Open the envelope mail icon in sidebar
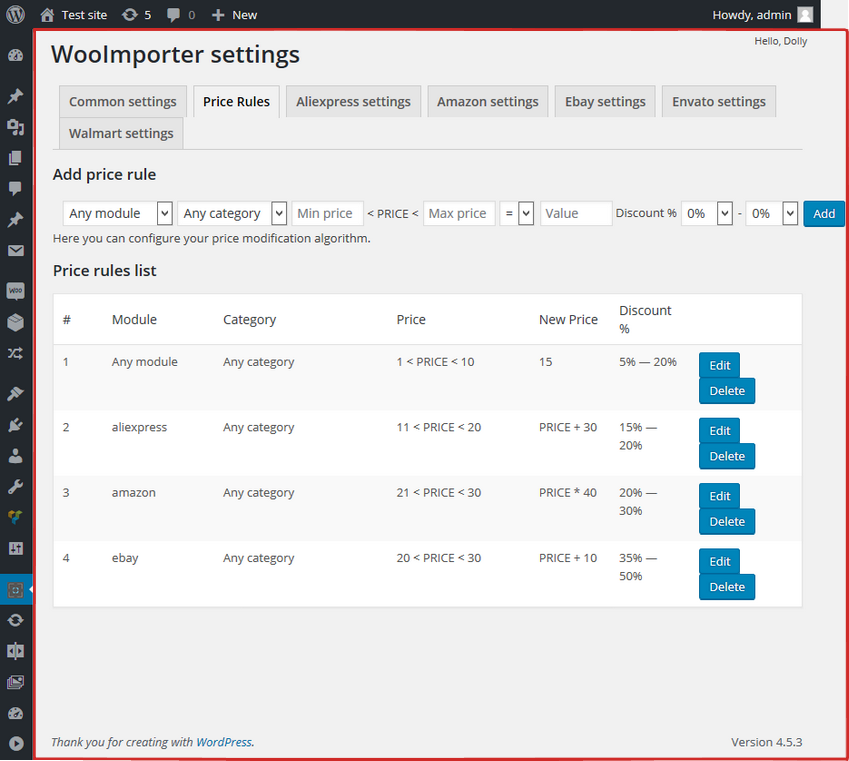The image size is (849, 761). click(16, 251)
